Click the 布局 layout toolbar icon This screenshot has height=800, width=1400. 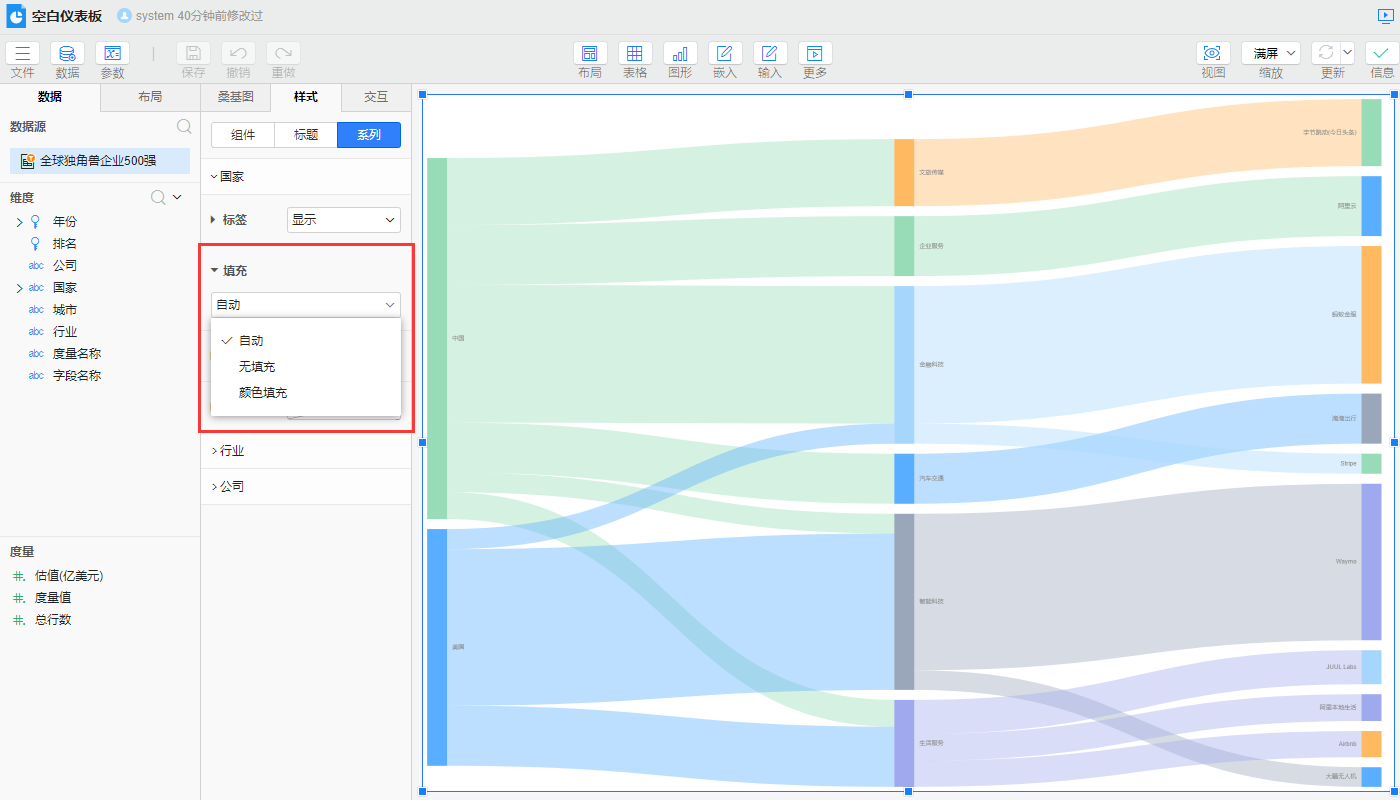590,54
